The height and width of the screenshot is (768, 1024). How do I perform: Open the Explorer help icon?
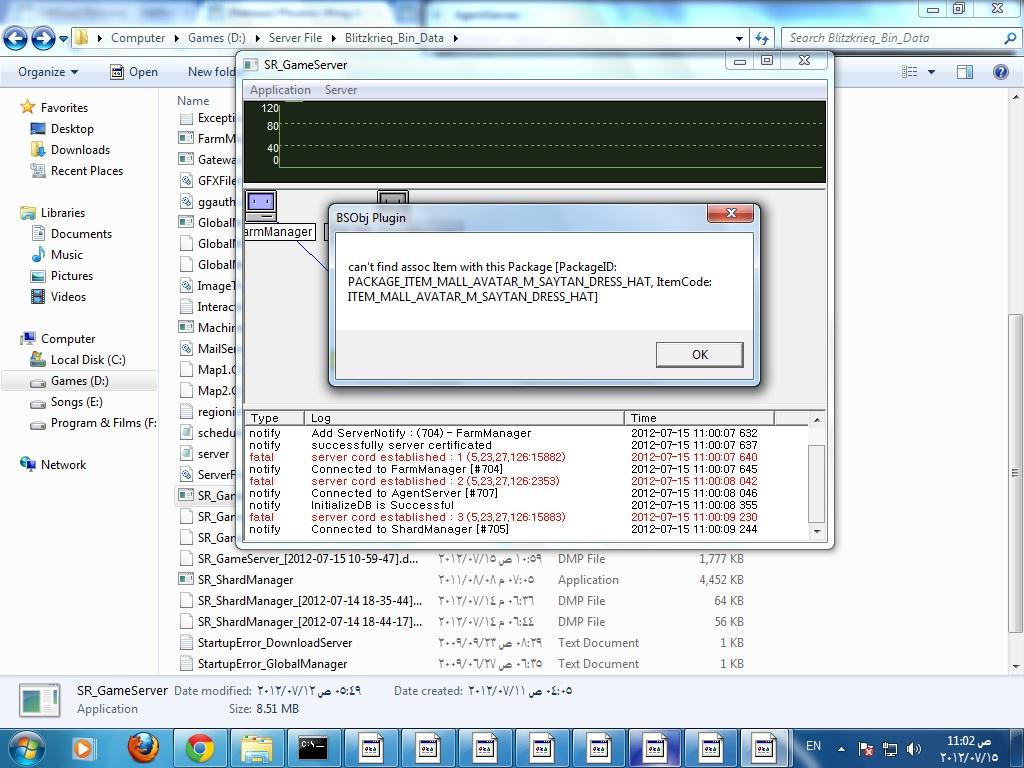click(1000, 72)
